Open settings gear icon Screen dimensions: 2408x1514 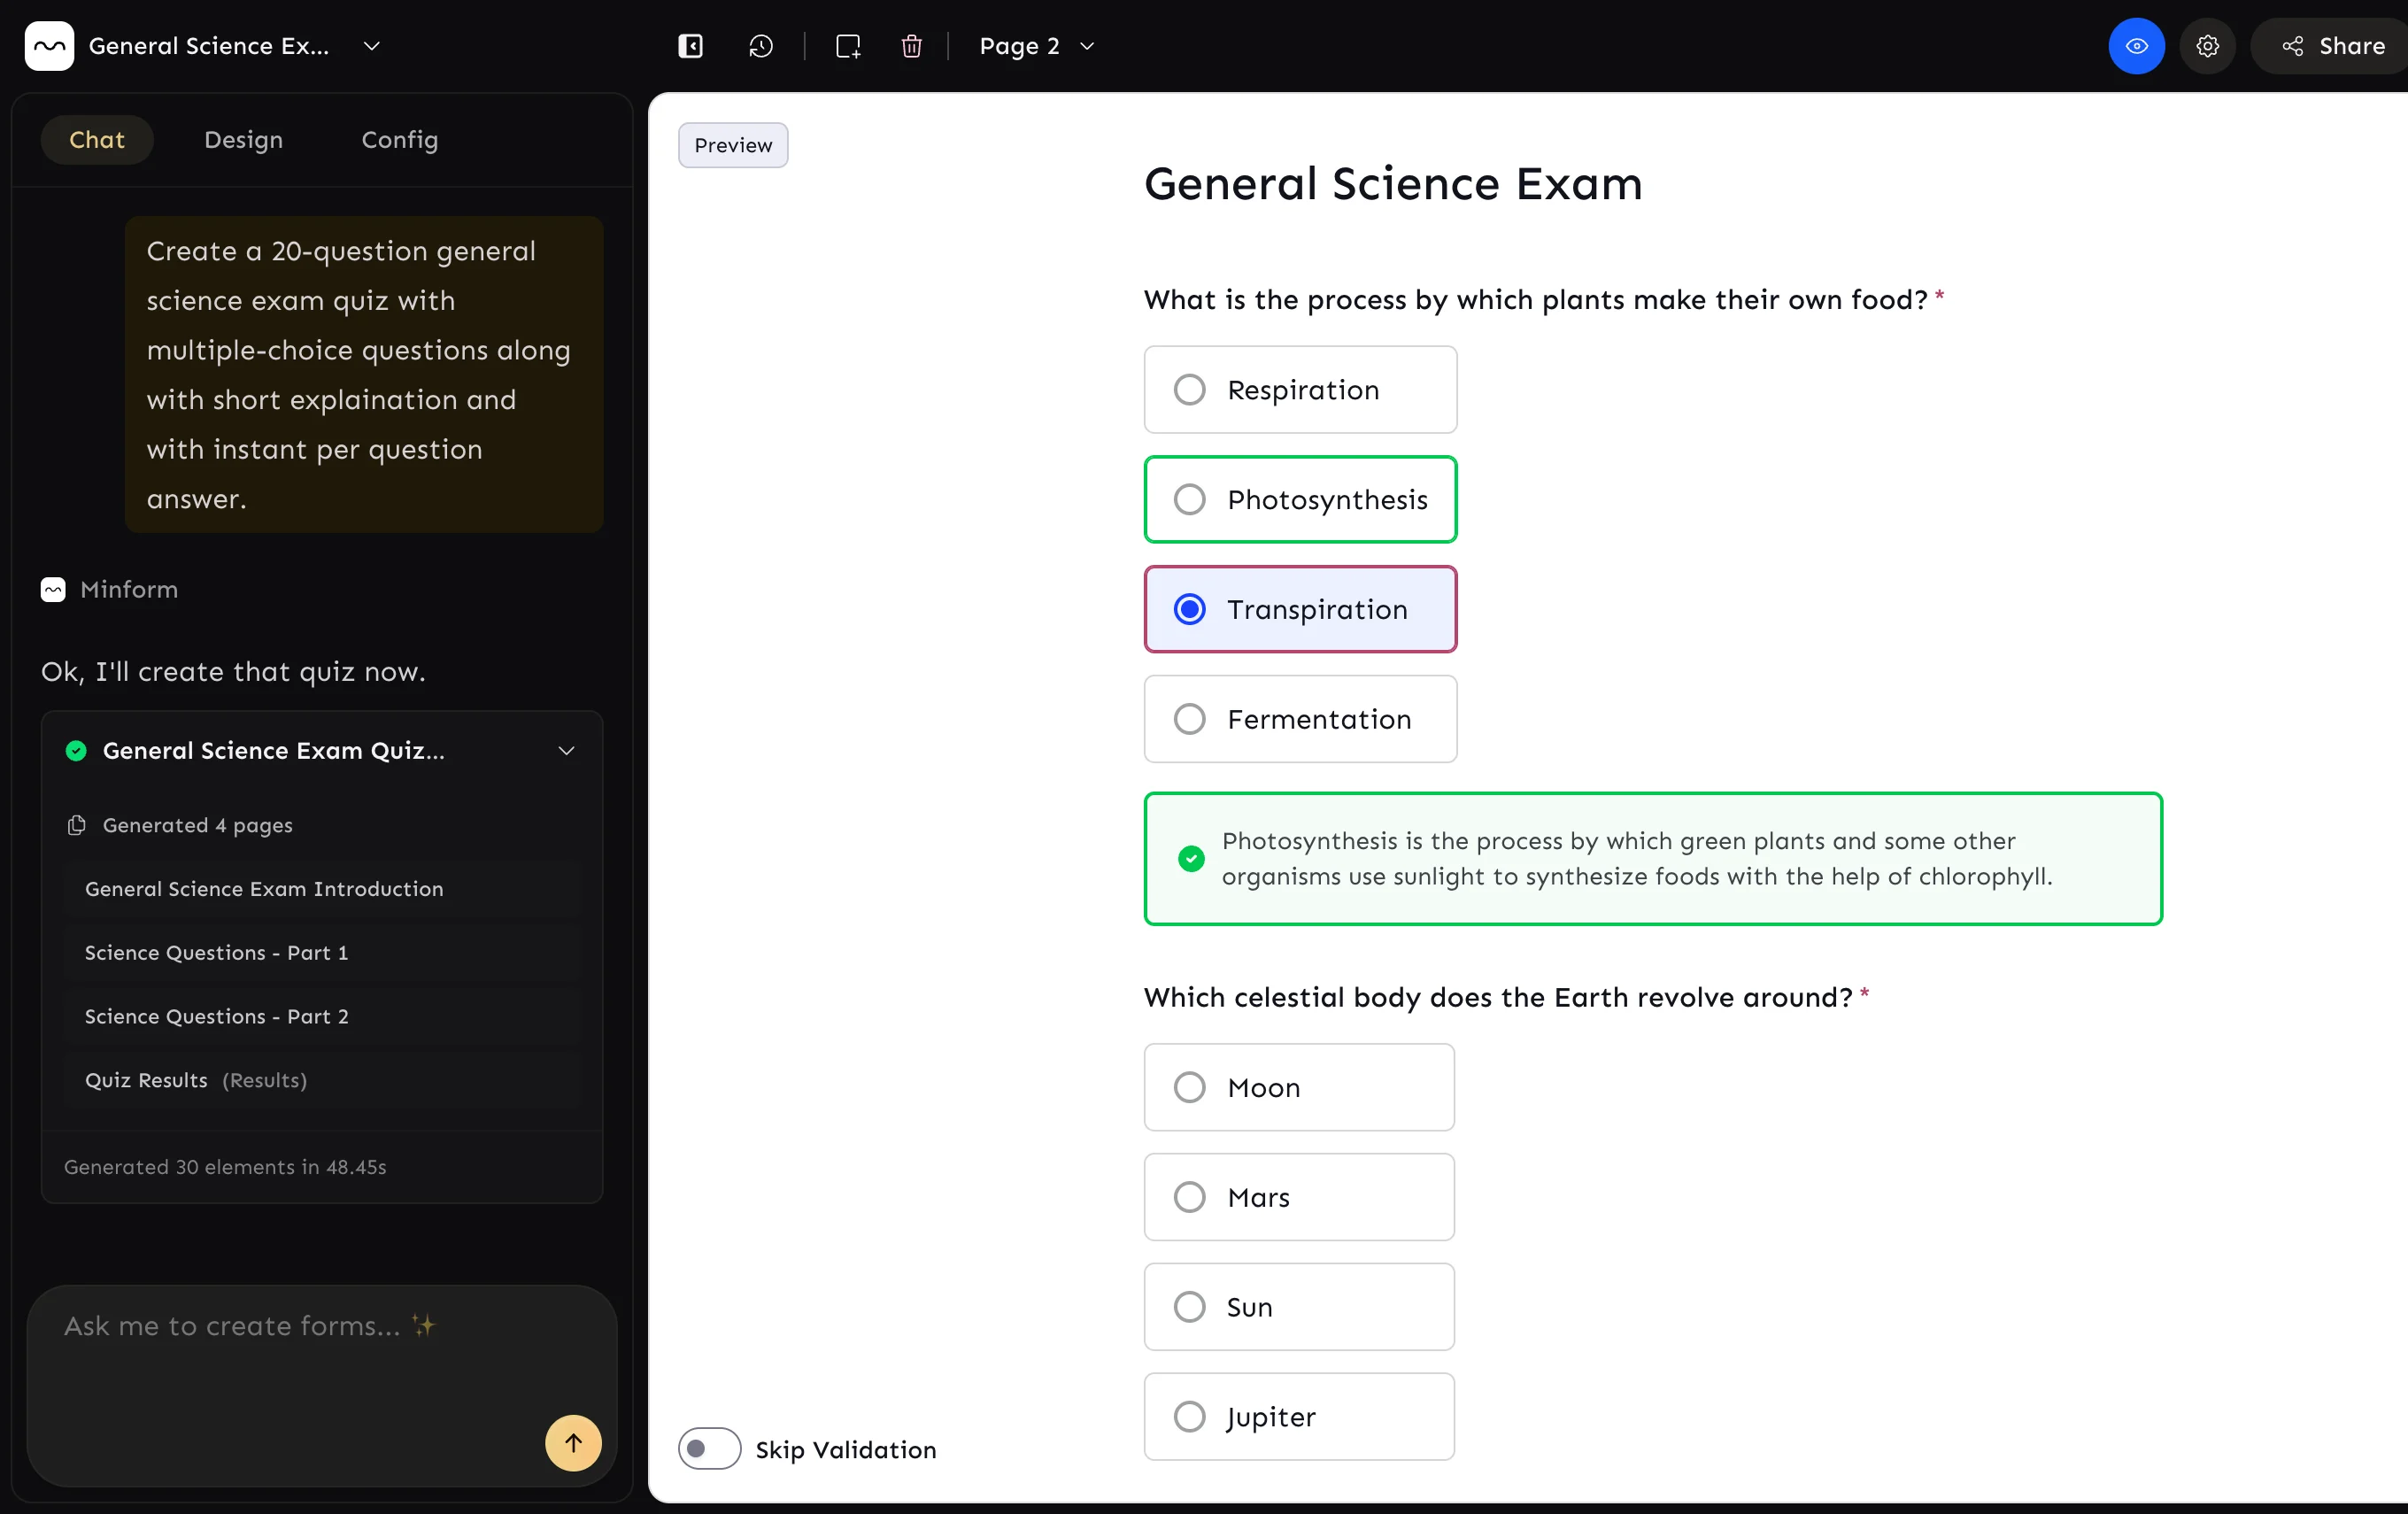[x=2207, y=46]
